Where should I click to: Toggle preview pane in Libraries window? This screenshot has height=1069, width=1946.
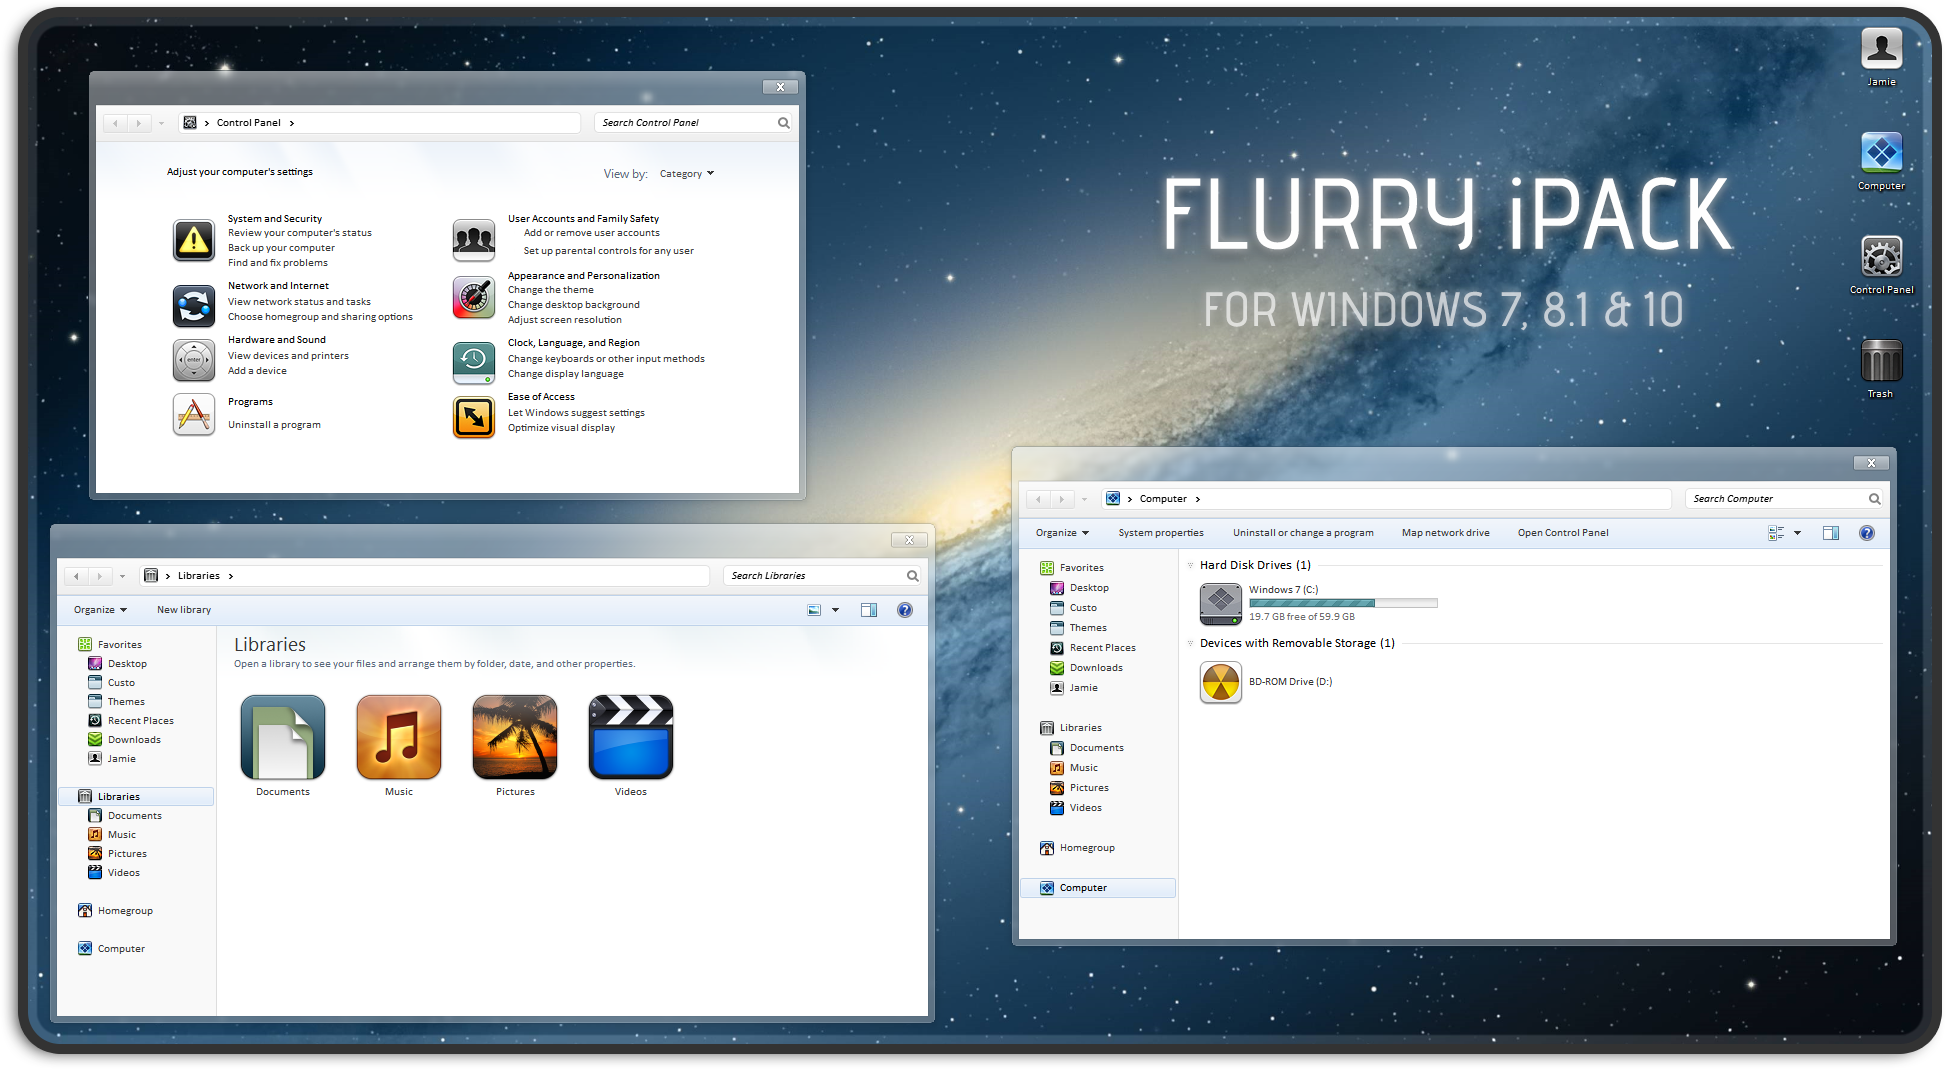[869, 610]
